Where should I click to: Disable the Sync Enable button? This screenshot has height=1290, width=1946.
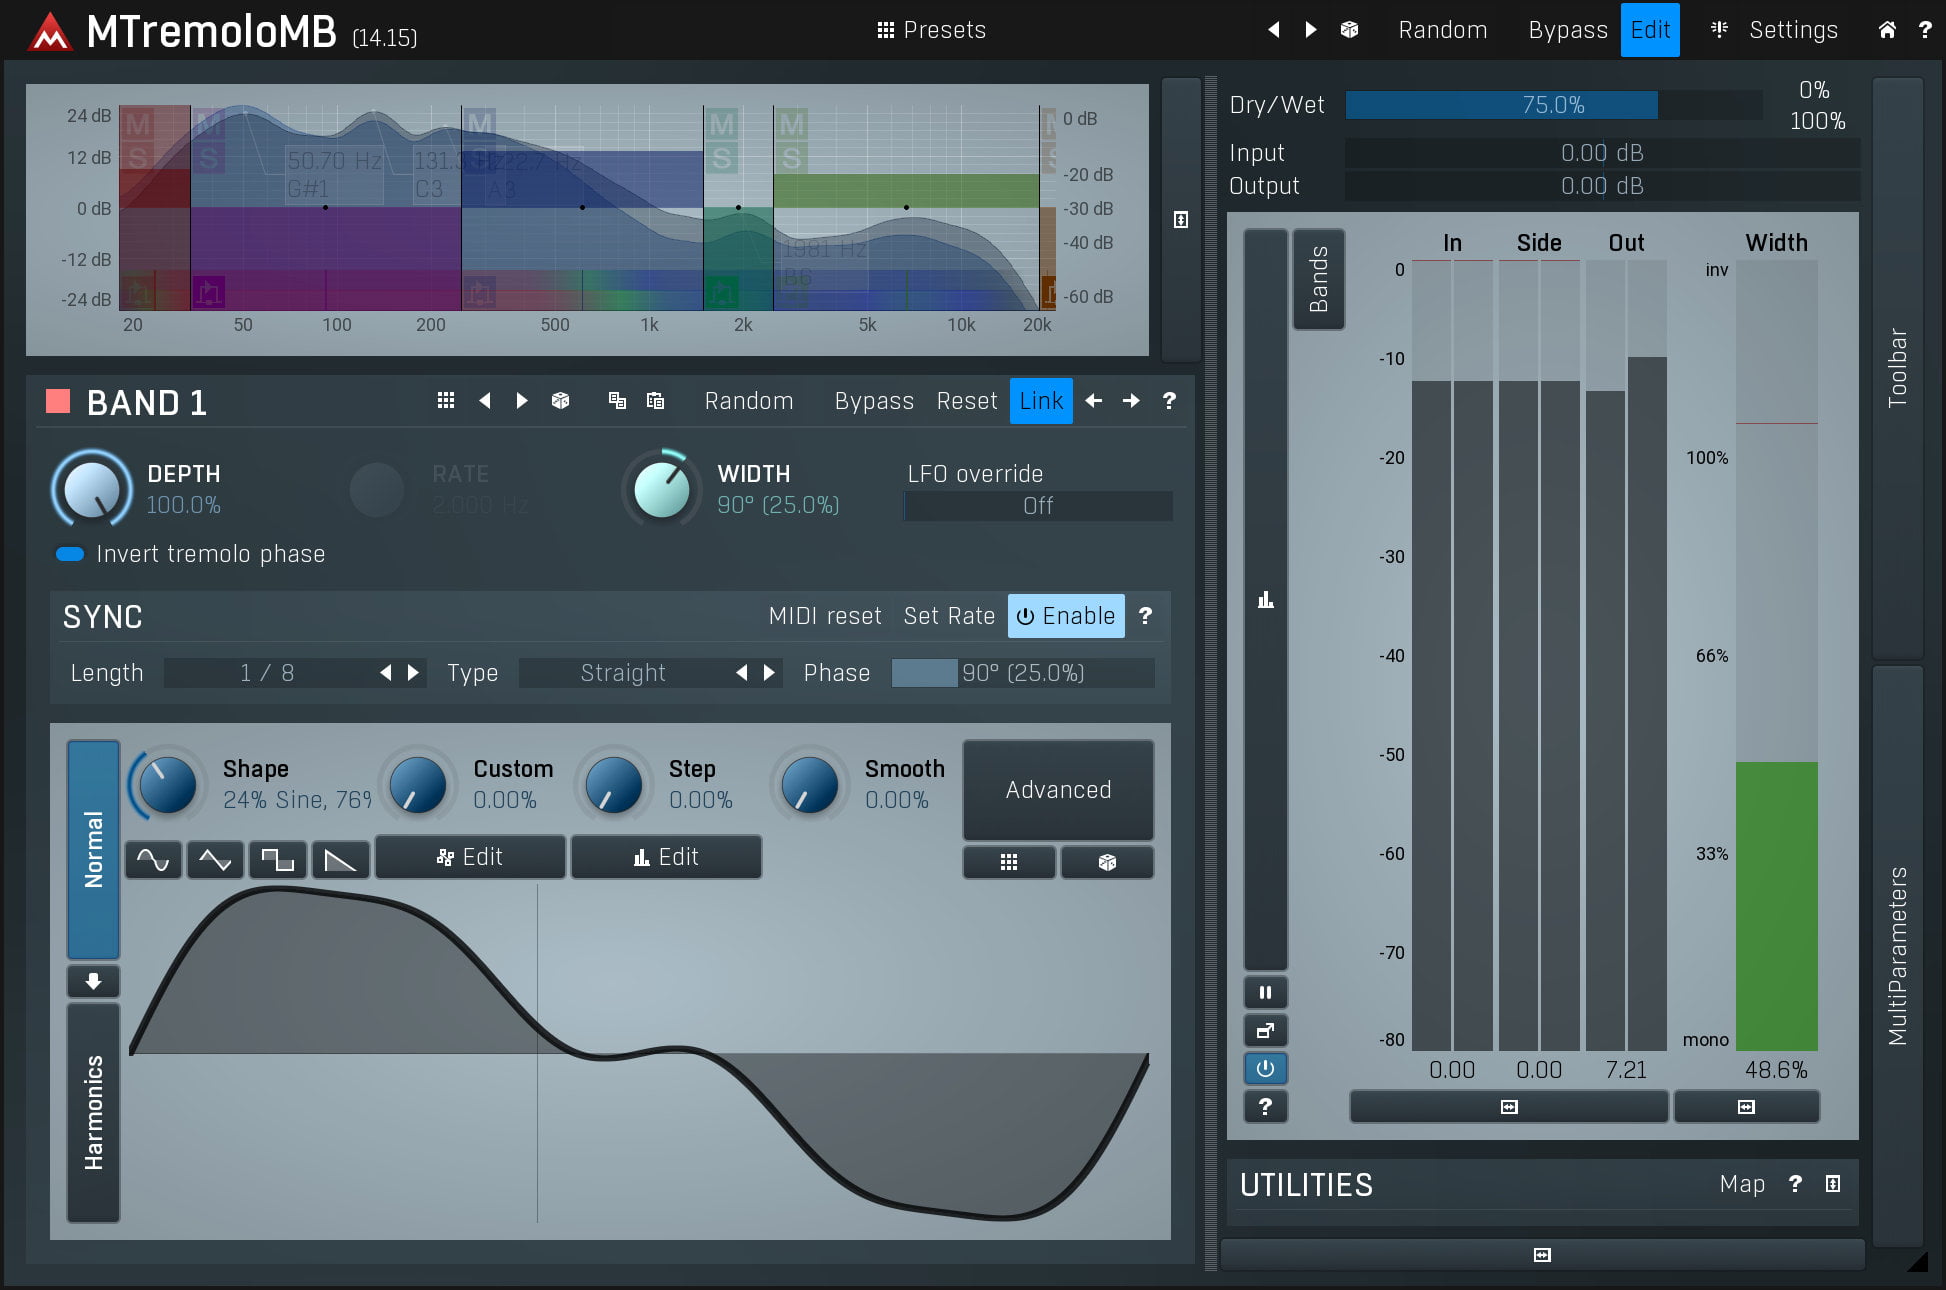coord(1066,616)
